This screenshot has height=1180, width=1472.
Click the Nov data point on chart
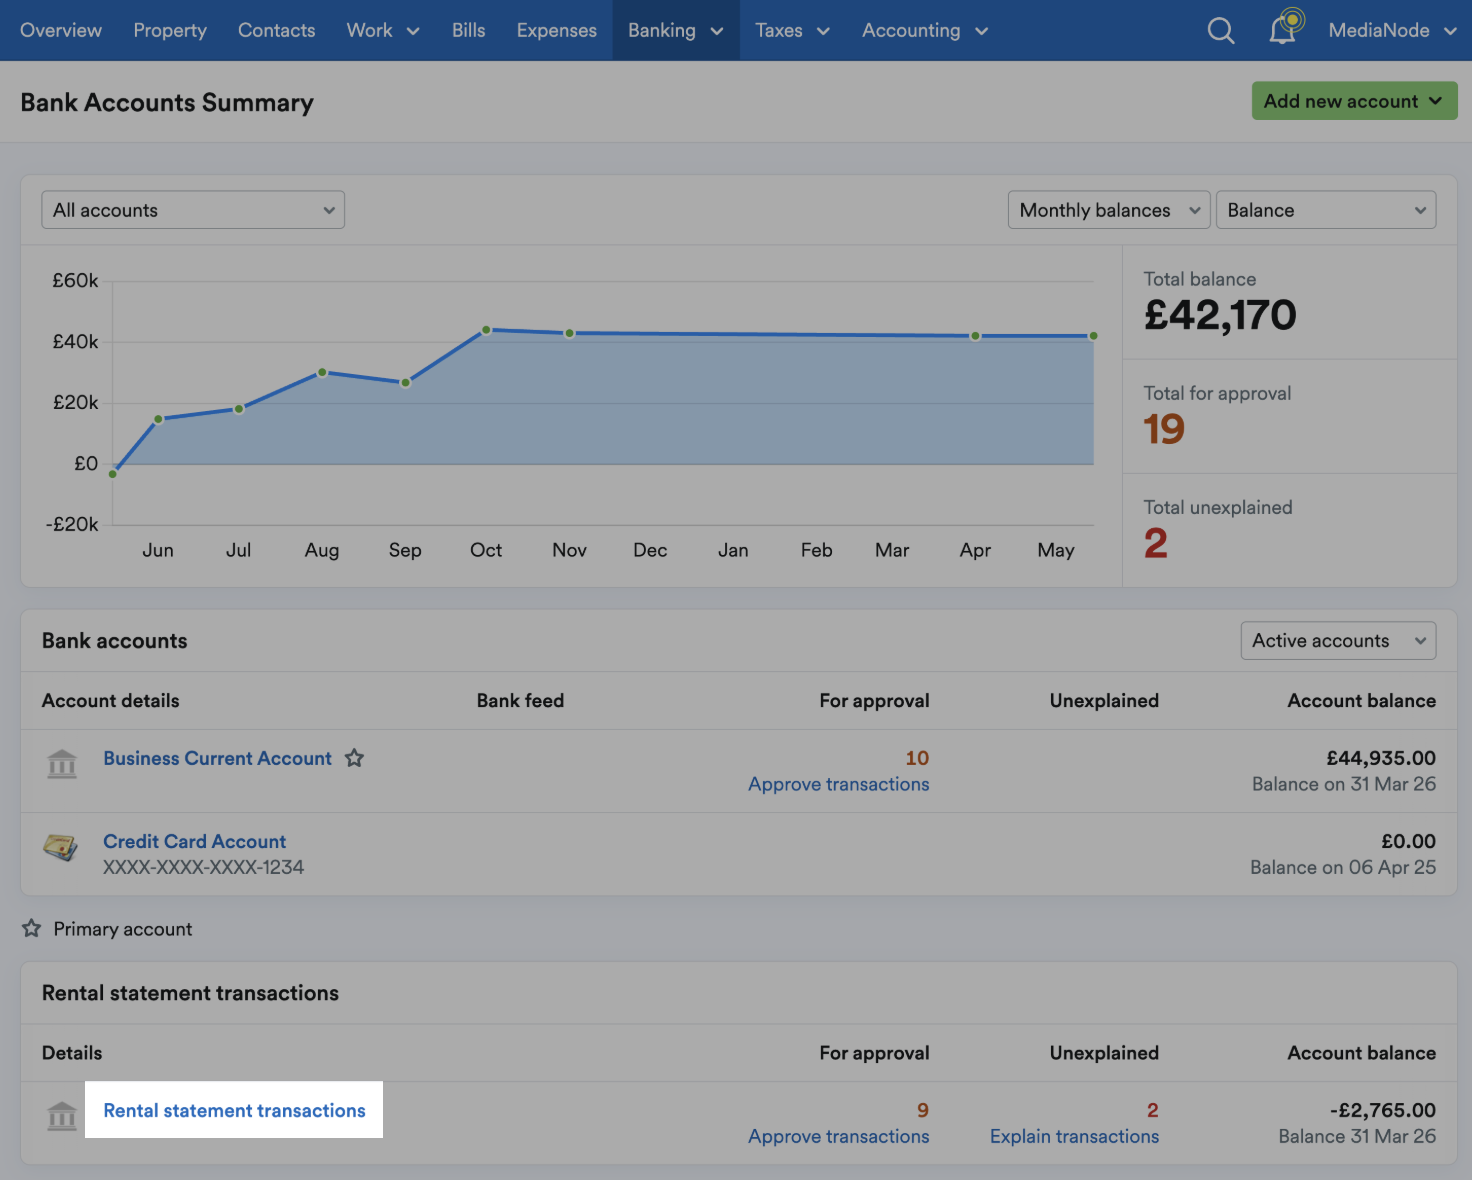pos(569,333)
